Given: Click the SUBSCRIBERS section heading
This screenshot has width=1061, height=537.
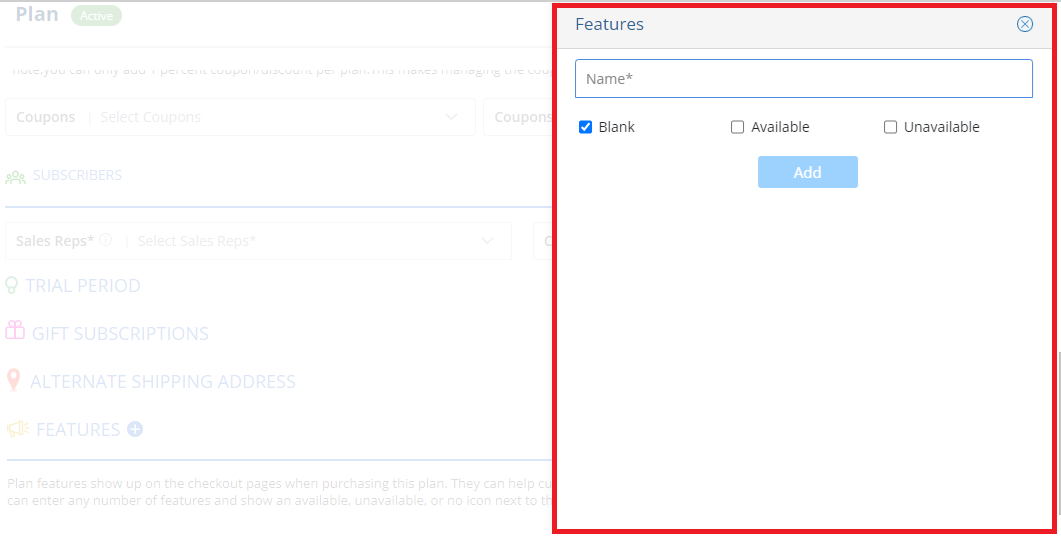Looking at the screenshot, I should point(77,175).
